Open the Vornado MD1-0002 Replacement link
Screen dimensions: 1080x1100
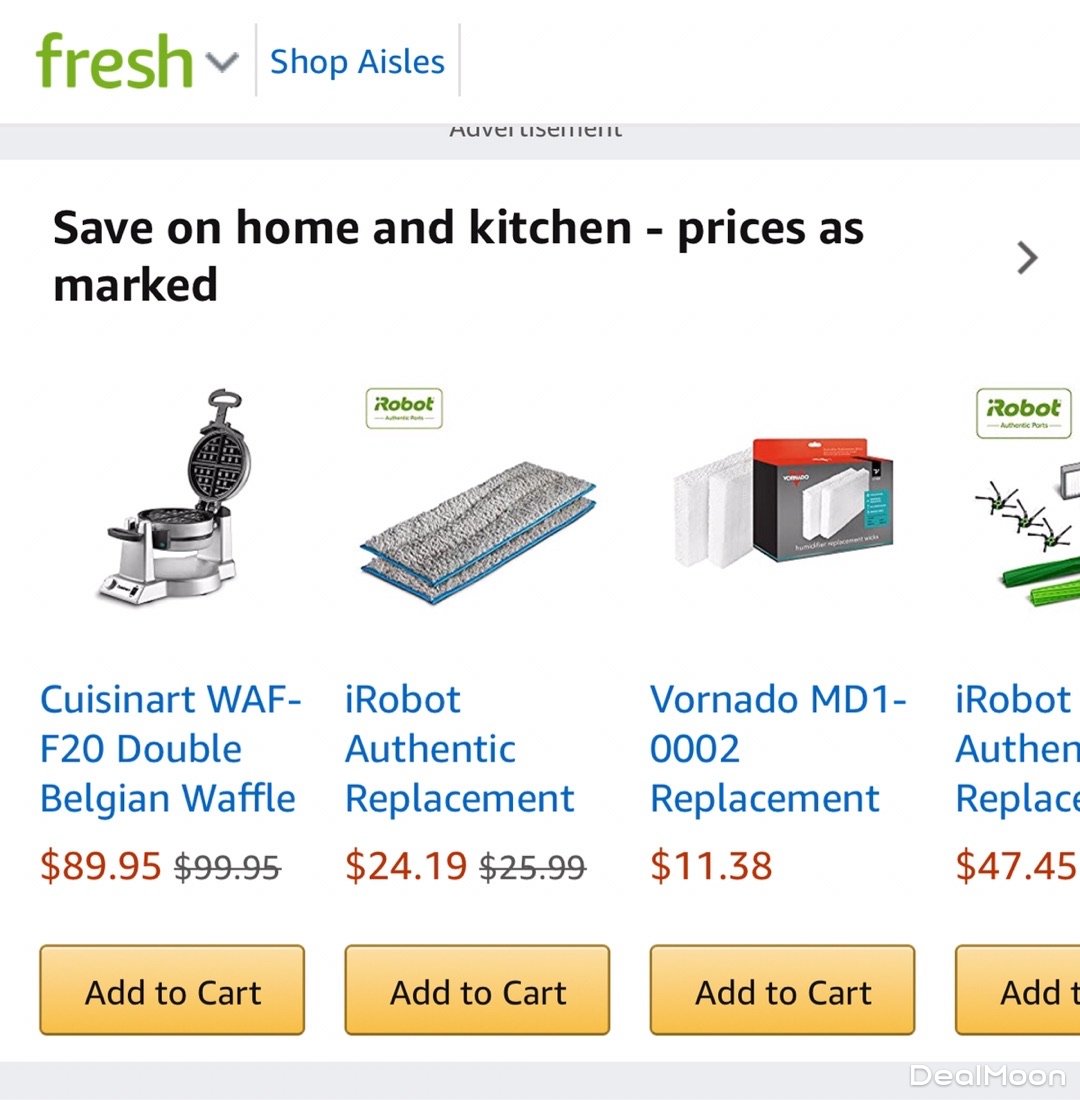pyautogui.click(x=778, y=749)
